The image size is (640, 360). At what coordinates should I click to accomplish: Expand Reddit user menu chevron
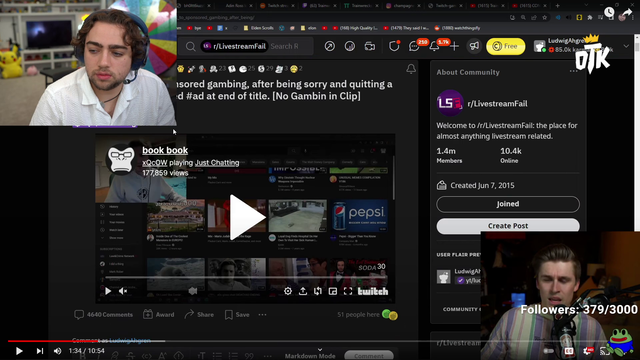(626, 47)
